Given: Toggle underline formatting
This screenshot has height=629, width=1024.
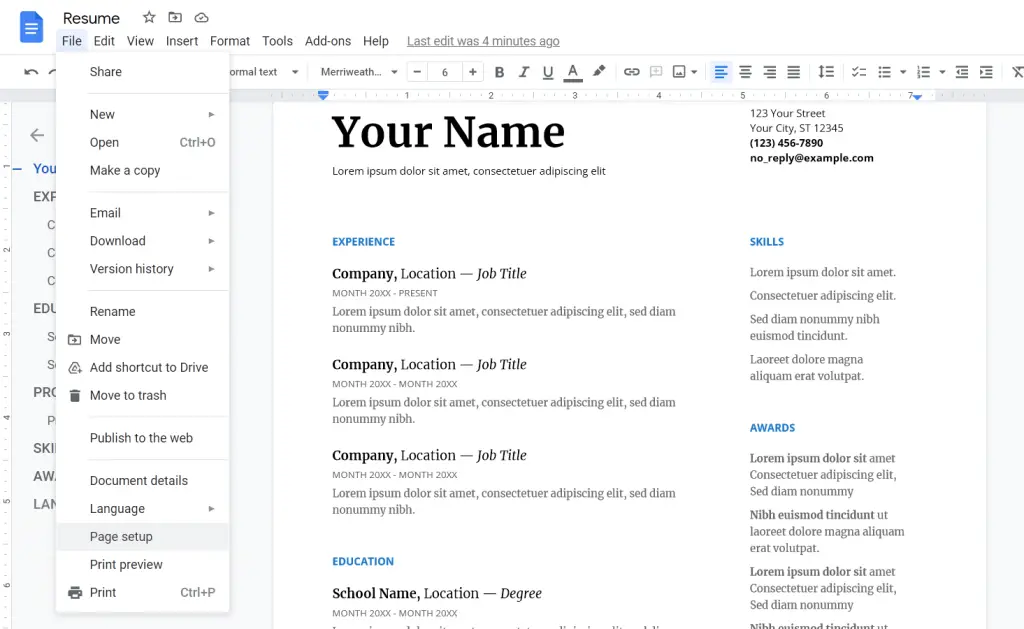Looking at the screenshot, I should [x=548, y=72].
